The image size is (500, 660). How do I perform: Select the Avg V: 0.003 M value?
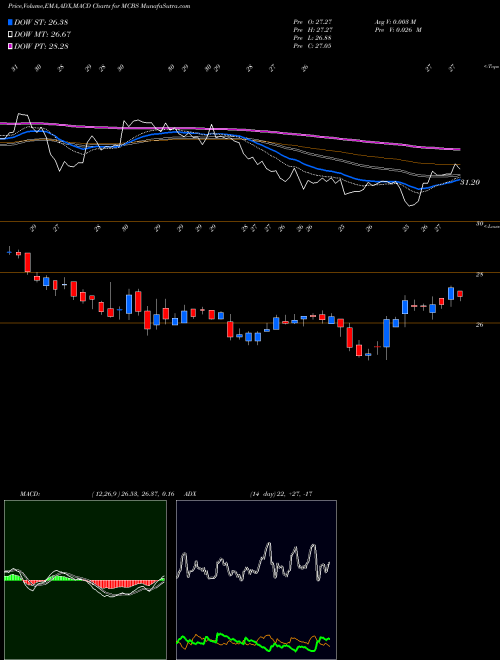coord(396,21)
